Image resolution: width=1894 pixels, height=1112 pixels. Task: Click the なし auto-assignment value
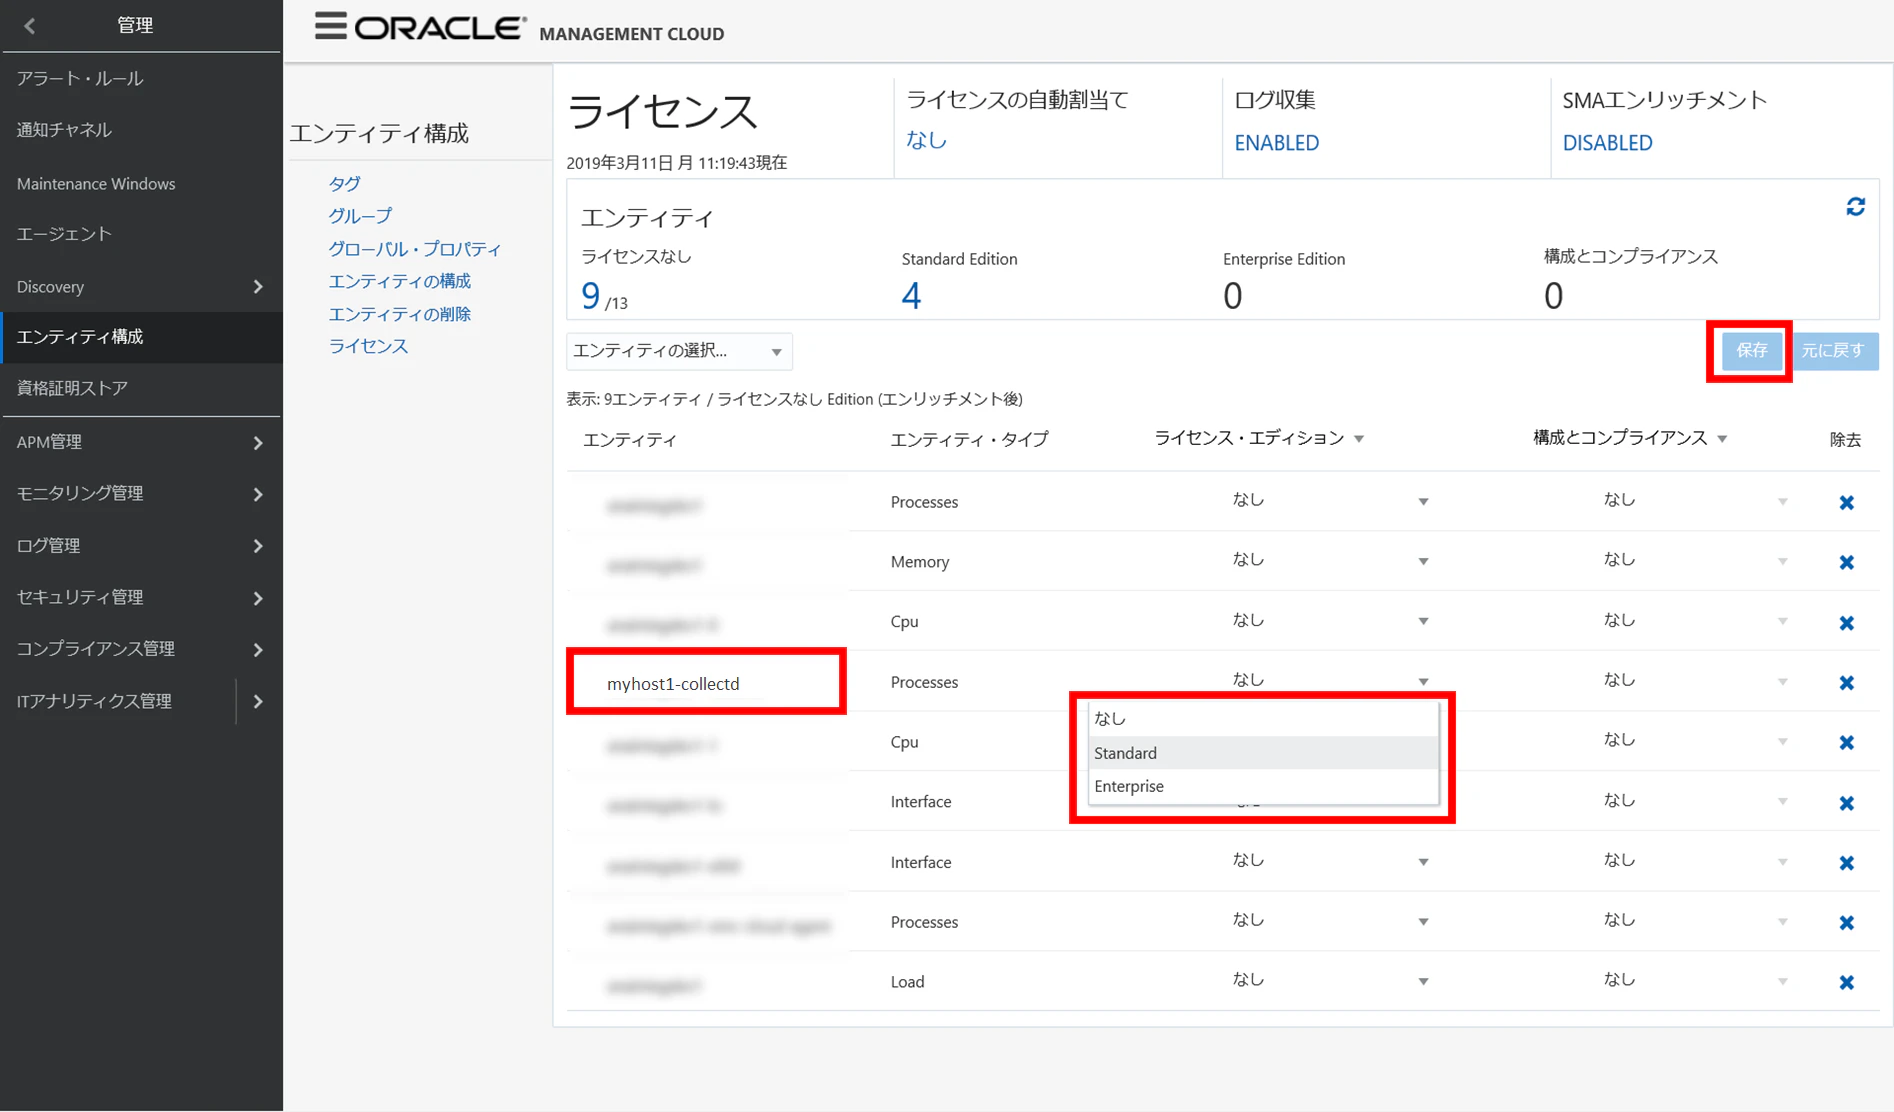[926, 141]
